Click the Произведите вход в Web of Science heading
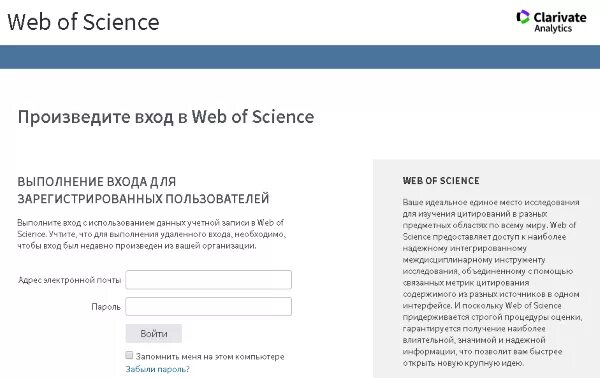This screenshot has height=378, width=600. click(166, 117)
